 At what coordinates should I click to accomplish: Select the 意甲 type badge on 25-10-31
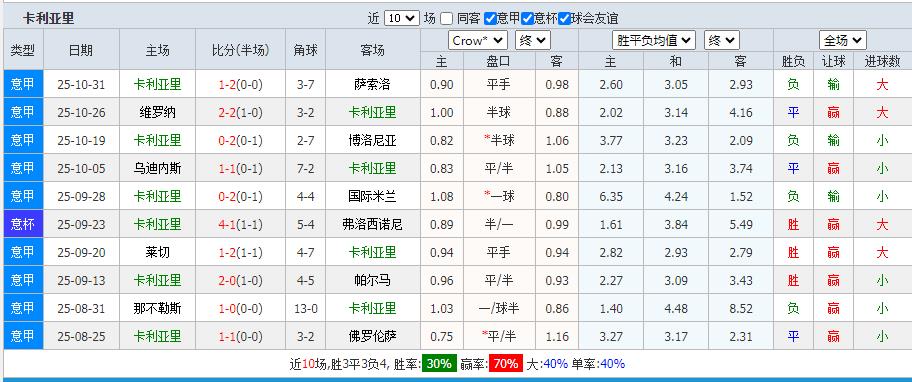[23, 84]
